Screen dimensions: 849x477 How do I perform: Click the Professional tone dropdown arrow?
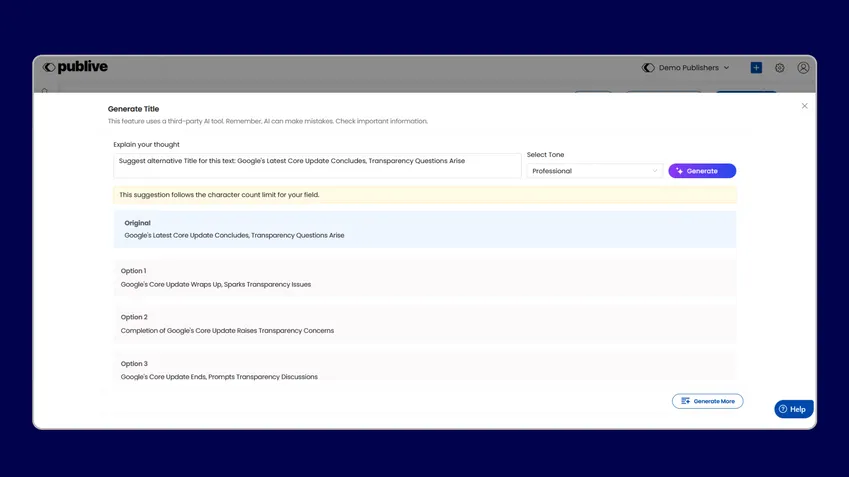tap(655, 171)
